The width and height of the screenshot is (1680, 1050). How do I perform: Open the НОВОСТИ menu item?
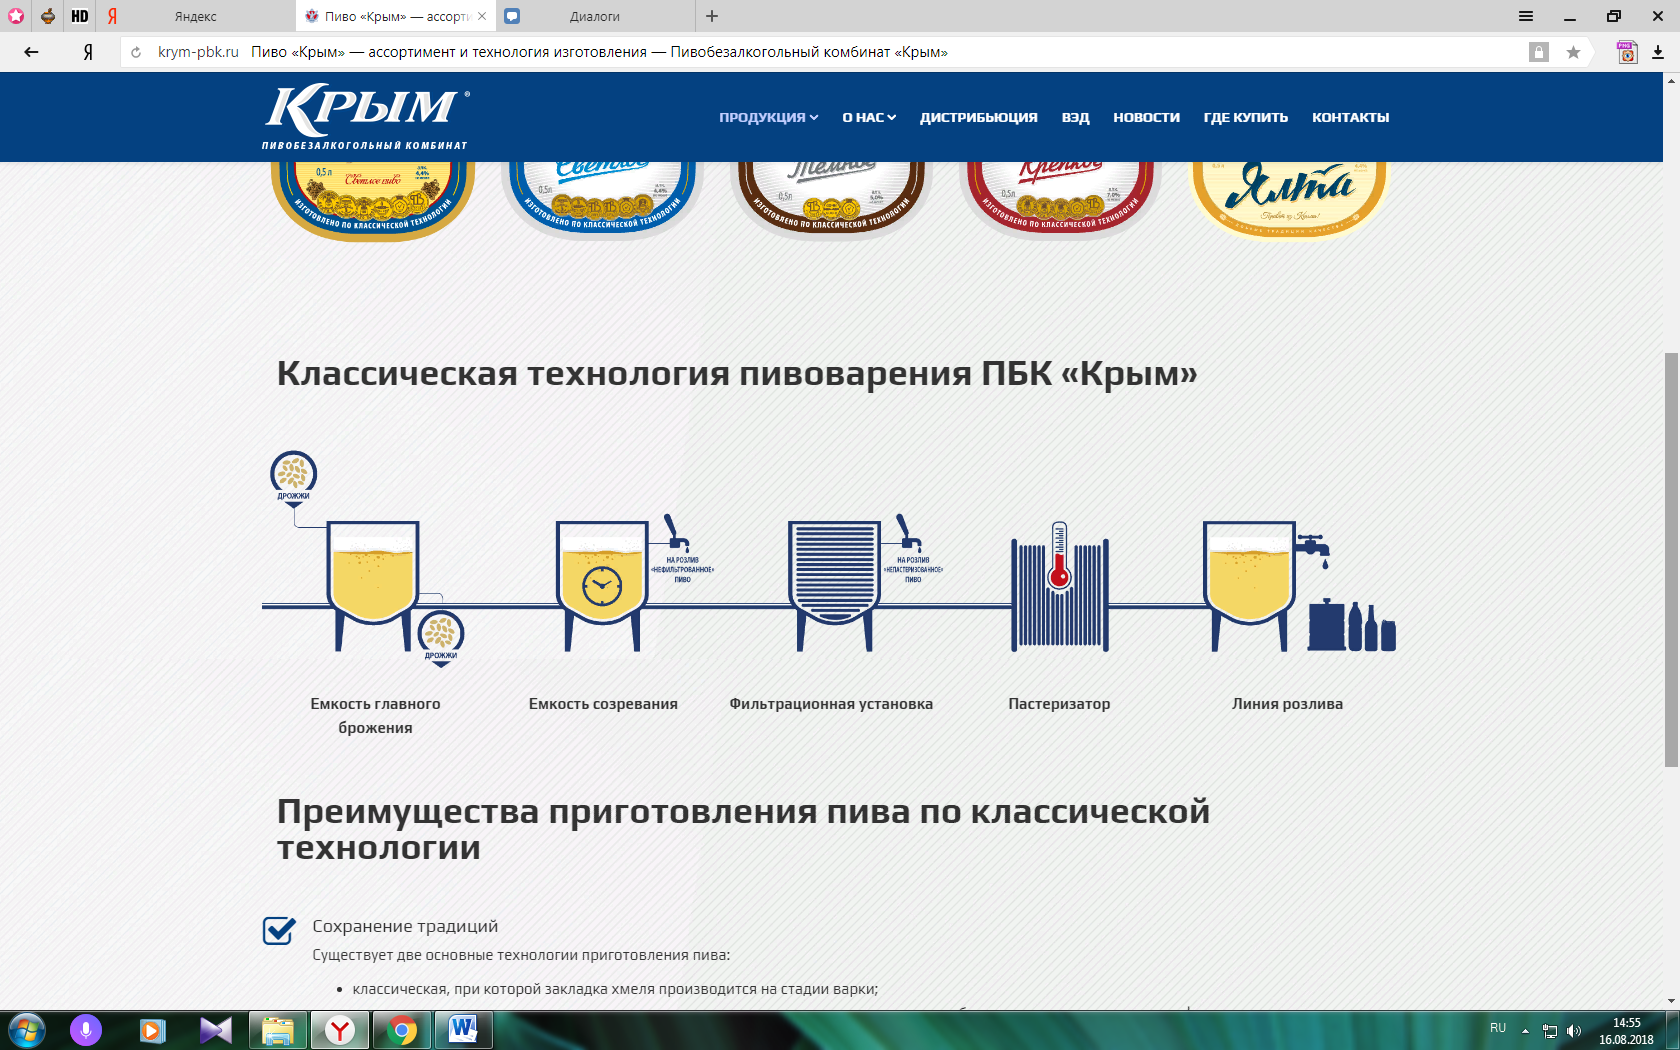(1146, 117)
